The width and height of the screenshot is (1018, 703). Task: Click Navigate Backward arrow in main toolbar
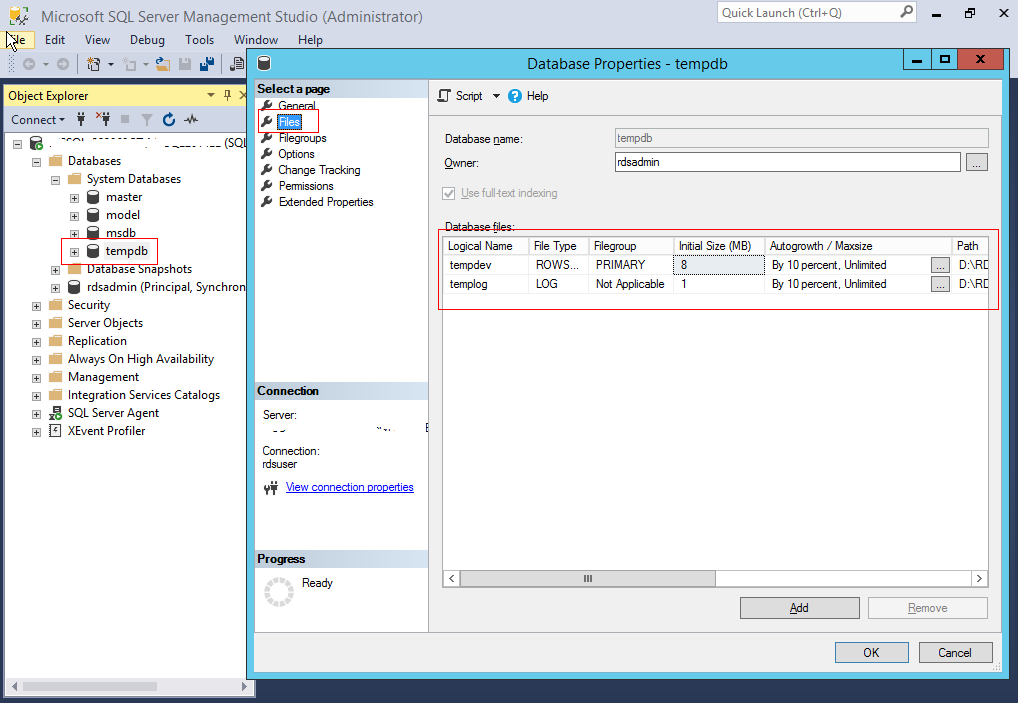tap(29, 64)
